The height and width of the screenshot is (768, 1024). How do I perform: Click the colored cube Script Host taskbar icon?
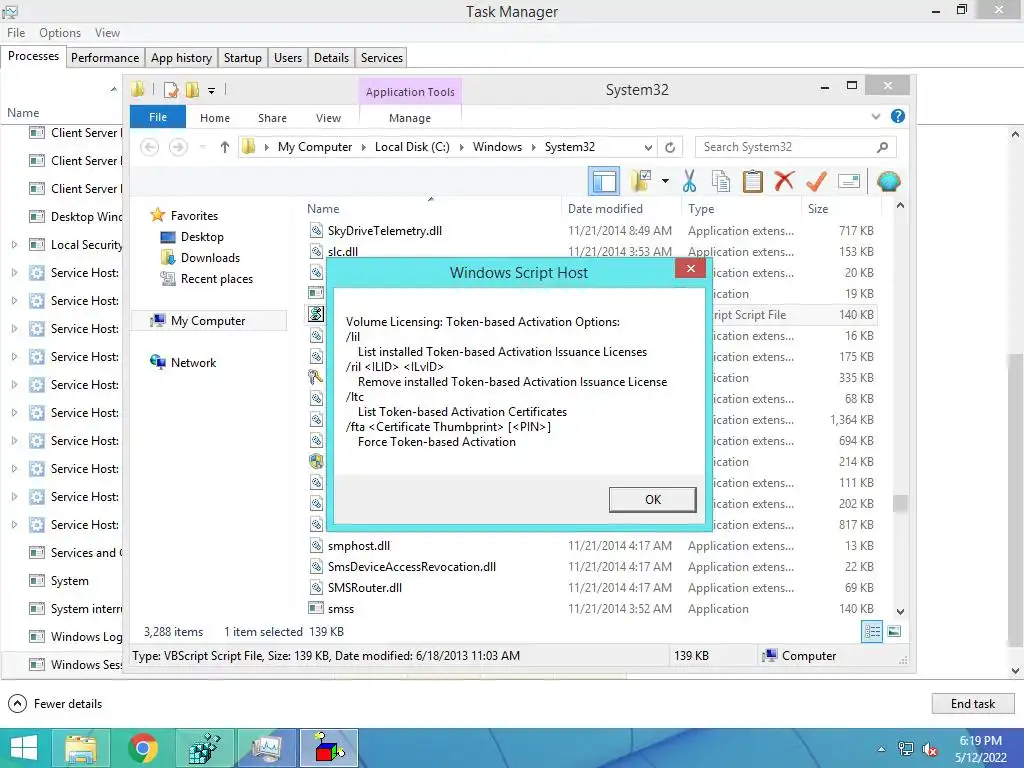pyautogui.click(x=329, y=748)
